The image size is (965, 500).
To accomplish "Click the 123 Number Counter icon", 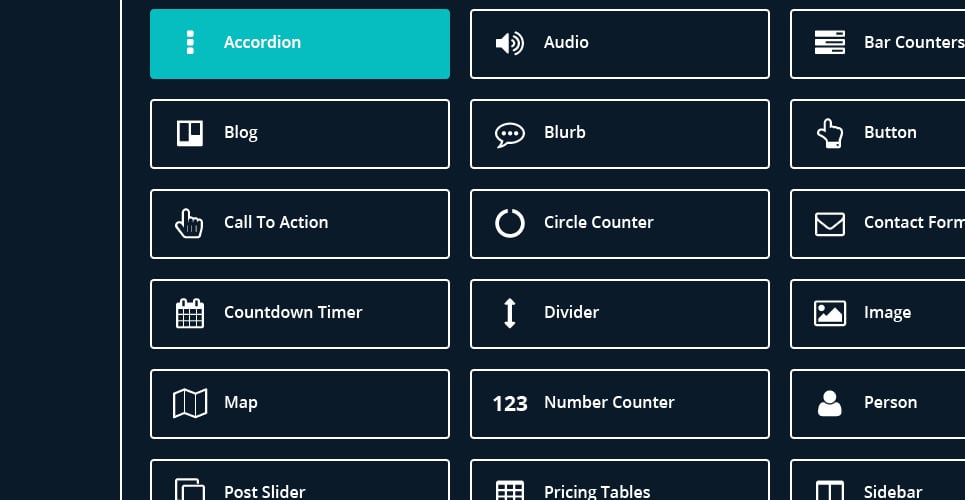I will click(x=510, y=404).
